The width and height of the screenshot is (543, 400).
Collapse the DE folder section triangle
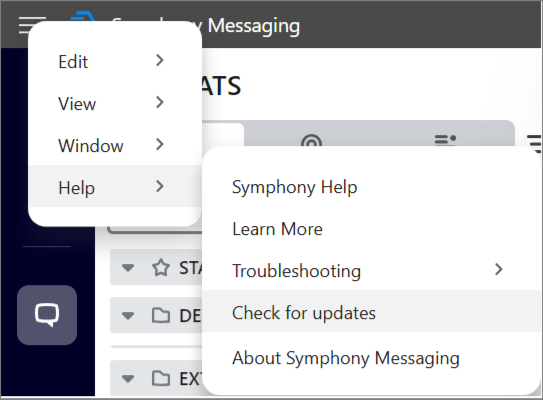128,316
